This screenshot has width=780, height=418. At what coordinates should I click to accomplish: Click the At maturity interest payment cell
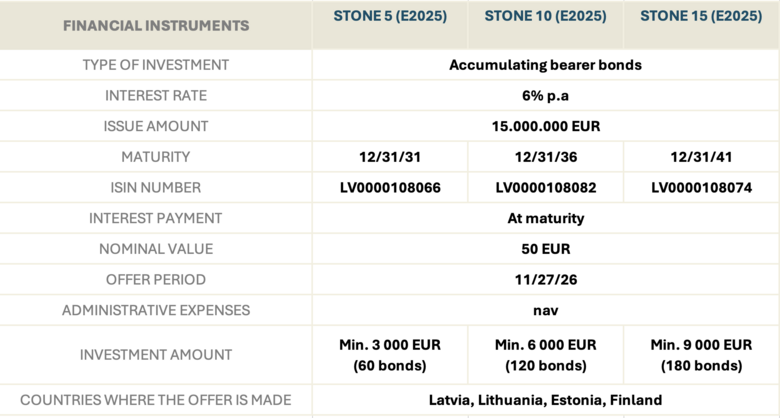[x=545, y=218]
